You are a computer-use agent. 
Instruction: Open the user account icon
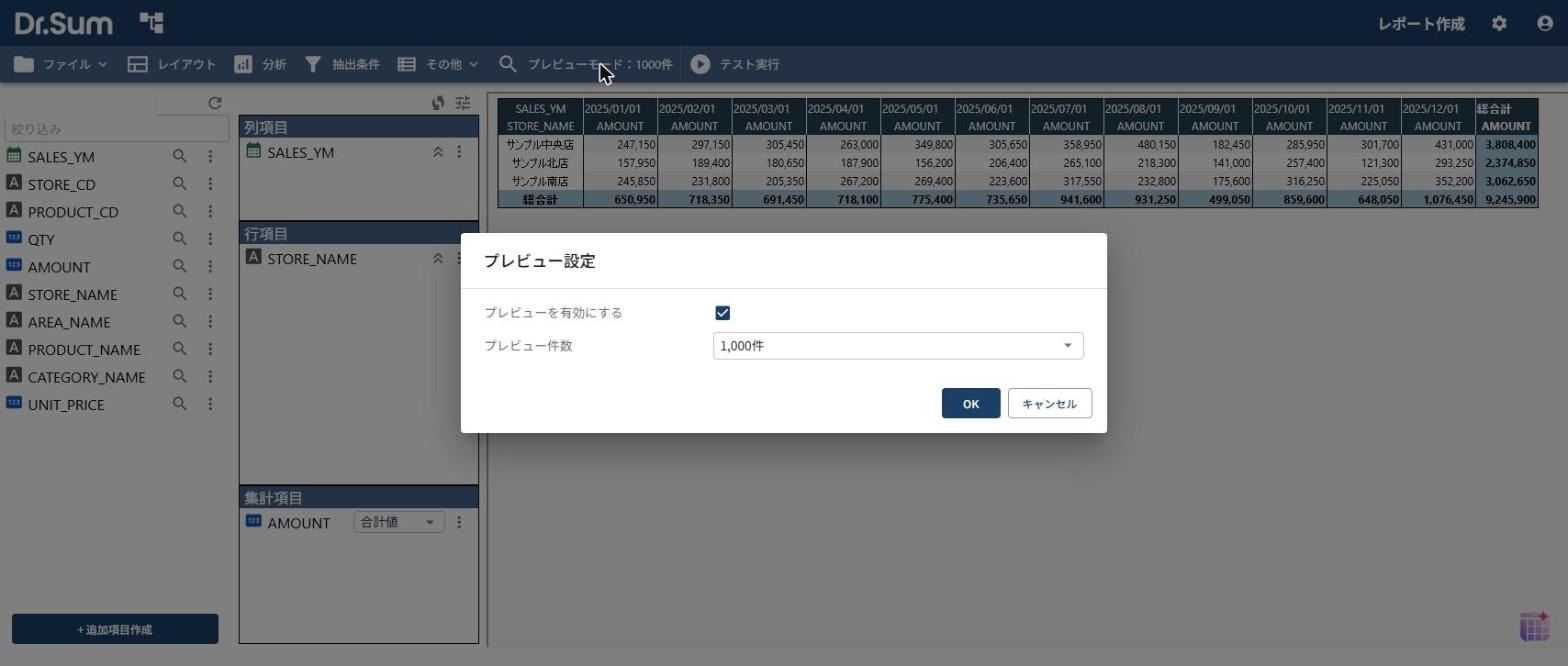(x=1545, y=23)
